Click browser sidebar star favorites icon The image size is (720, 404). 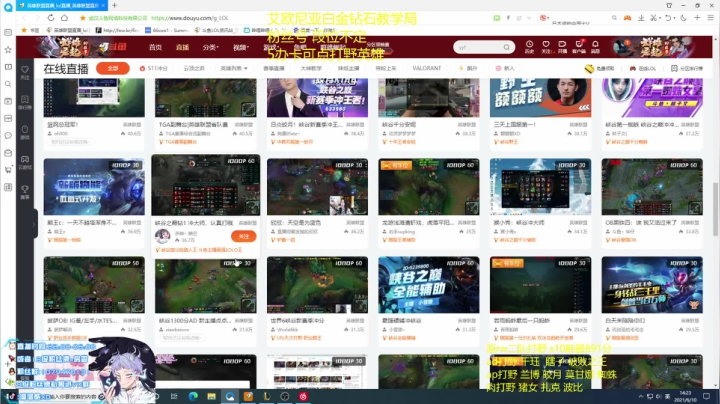click(8, 49)
